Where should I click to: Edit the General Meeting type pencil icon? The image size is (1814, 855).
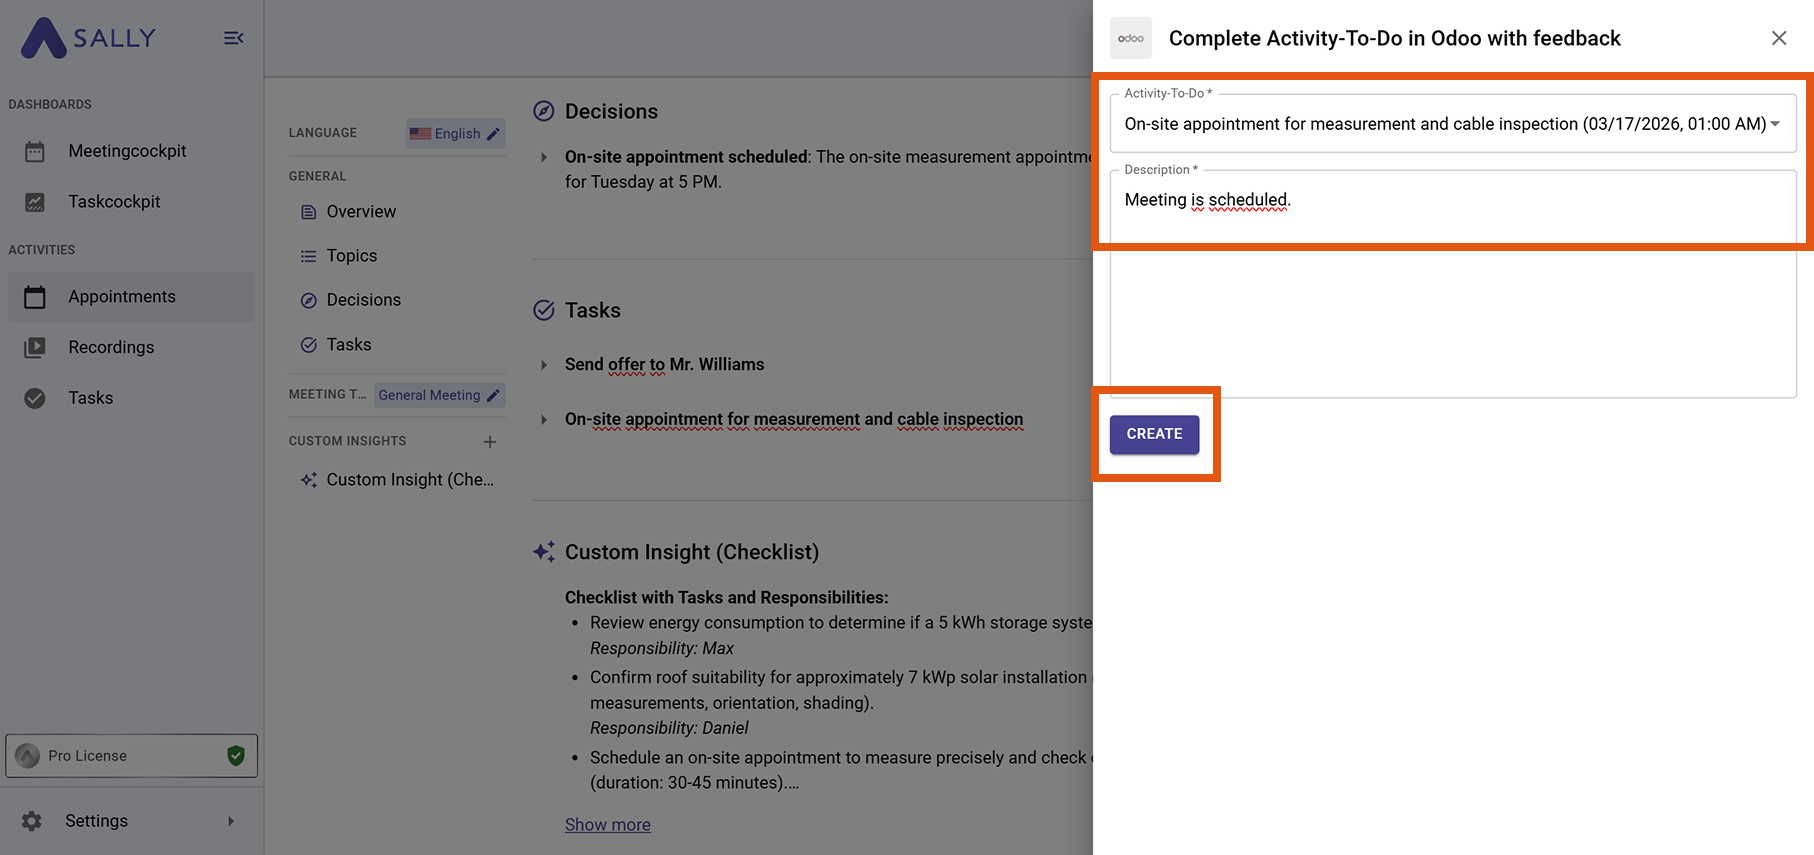click(493, 395)
